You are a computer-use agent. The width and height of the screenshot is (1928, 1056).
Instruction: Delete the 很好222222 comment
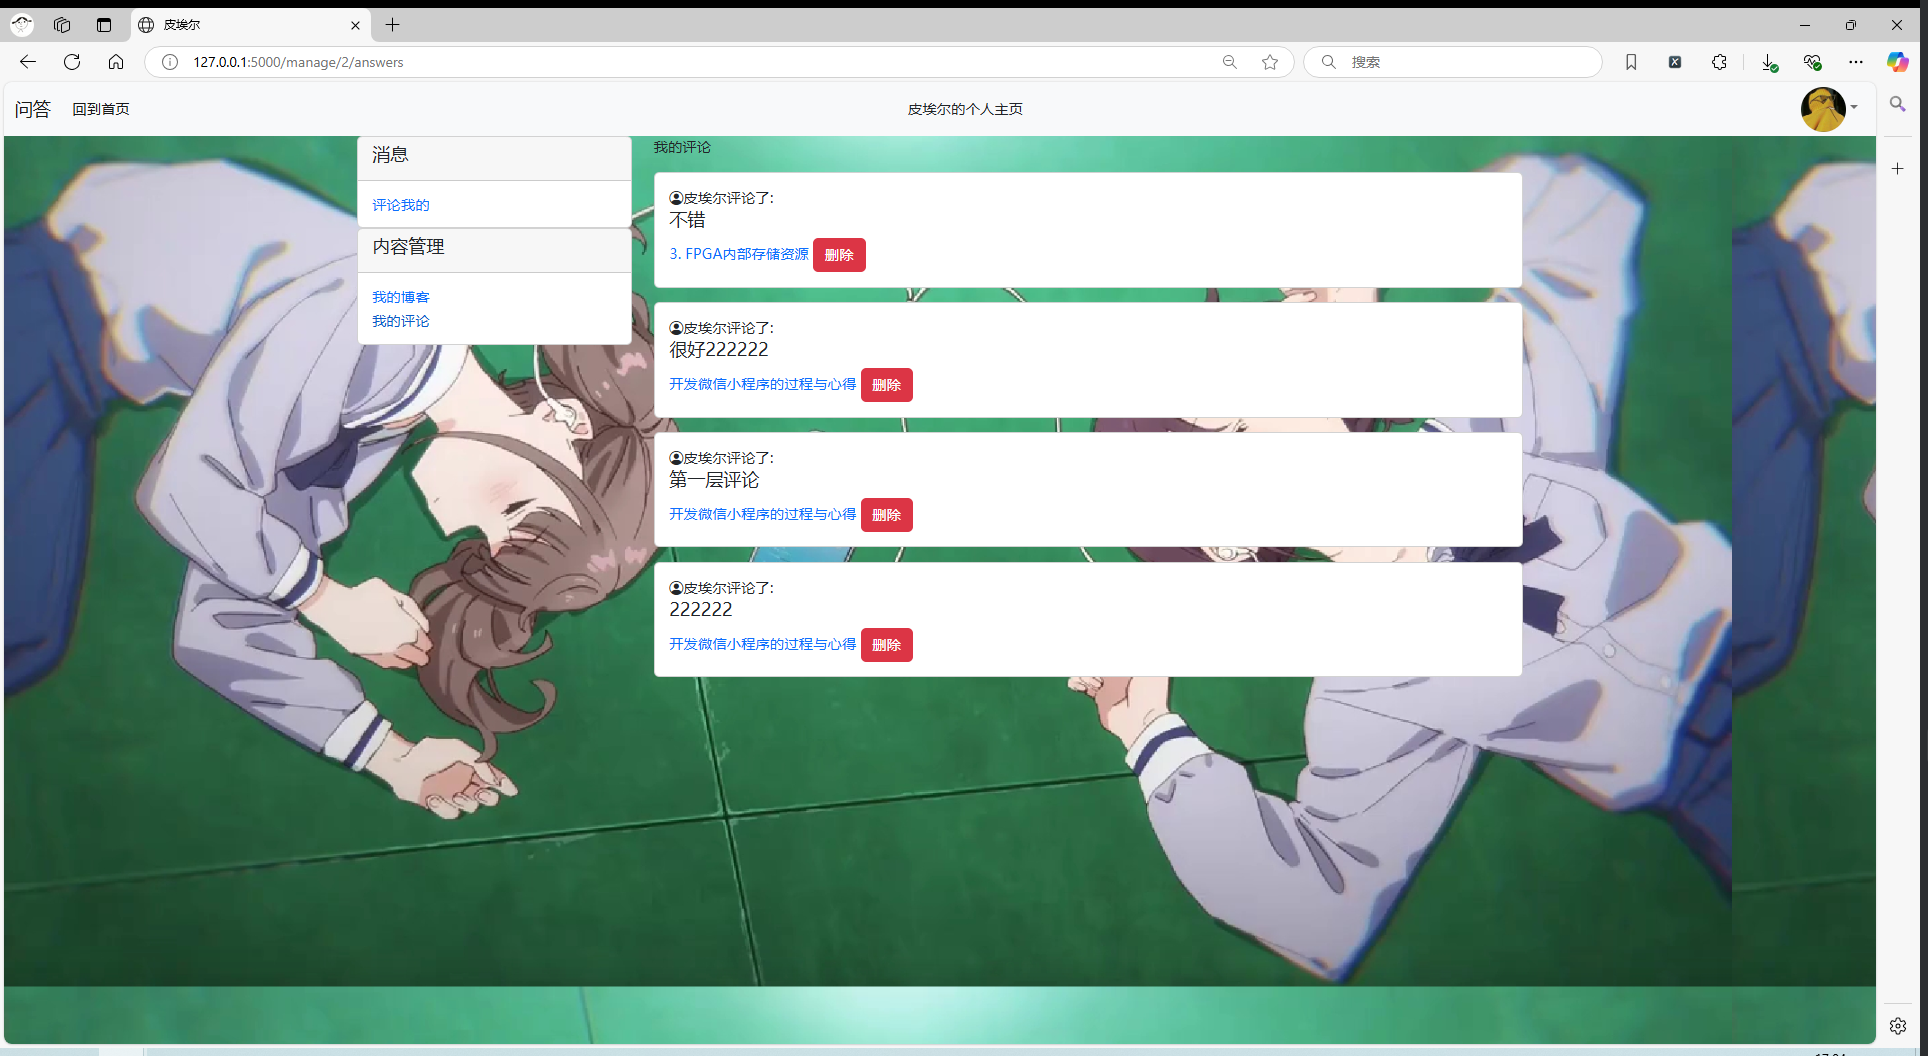tap(886, 385)
